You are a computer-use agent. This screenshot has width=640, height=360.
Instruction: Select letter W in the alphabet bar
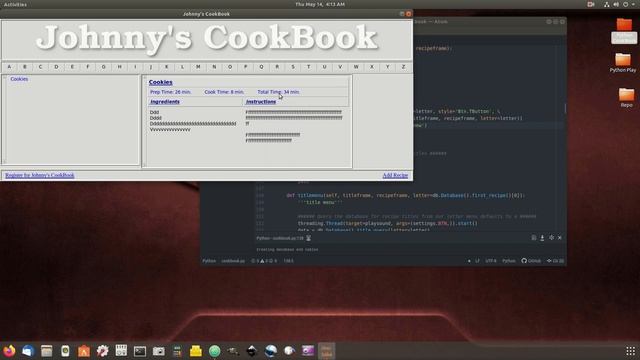point(356,67)
